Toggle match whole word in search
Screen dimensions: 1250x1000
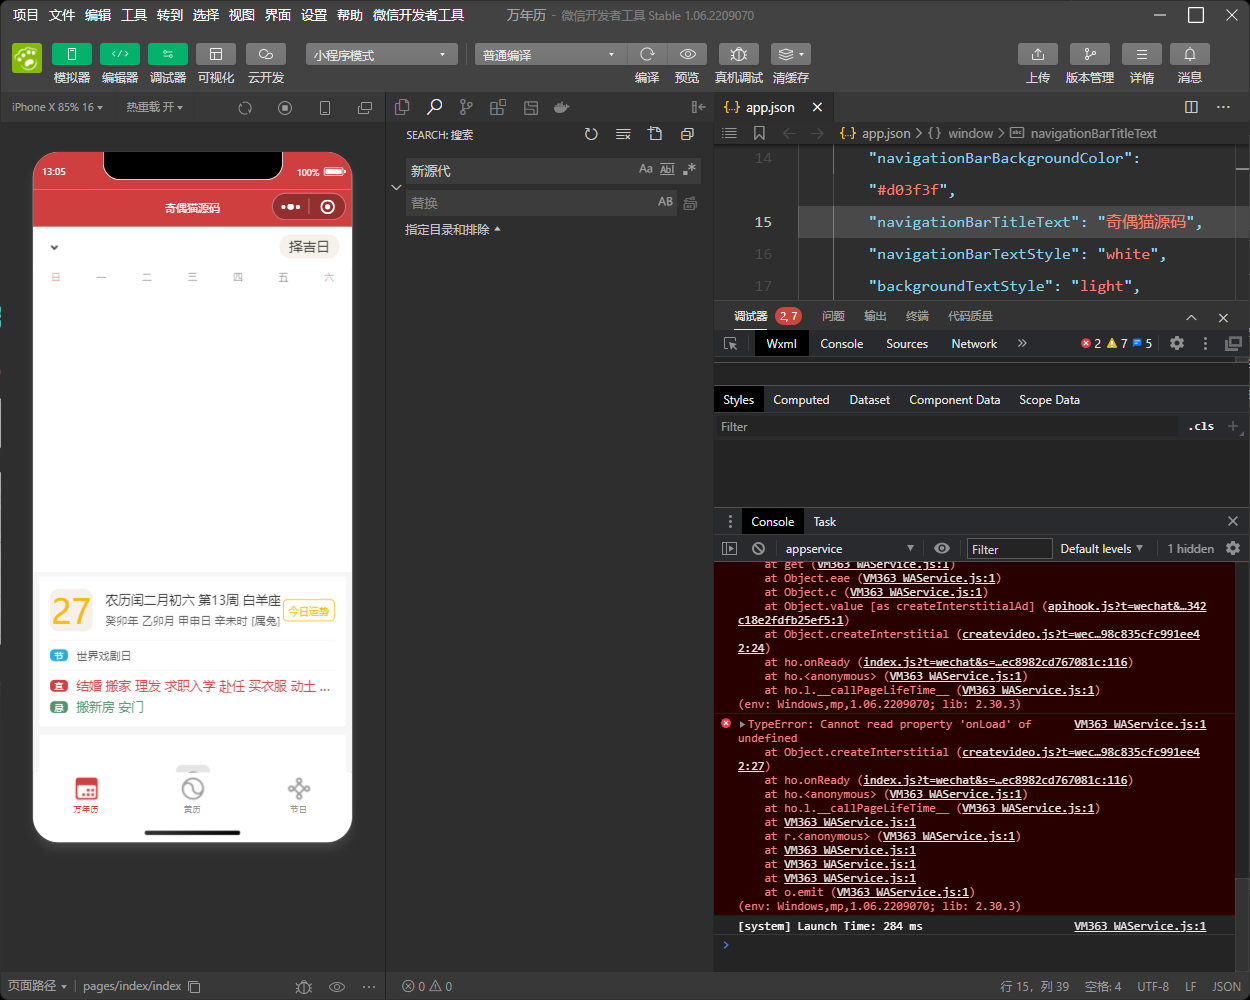point(667,170)
